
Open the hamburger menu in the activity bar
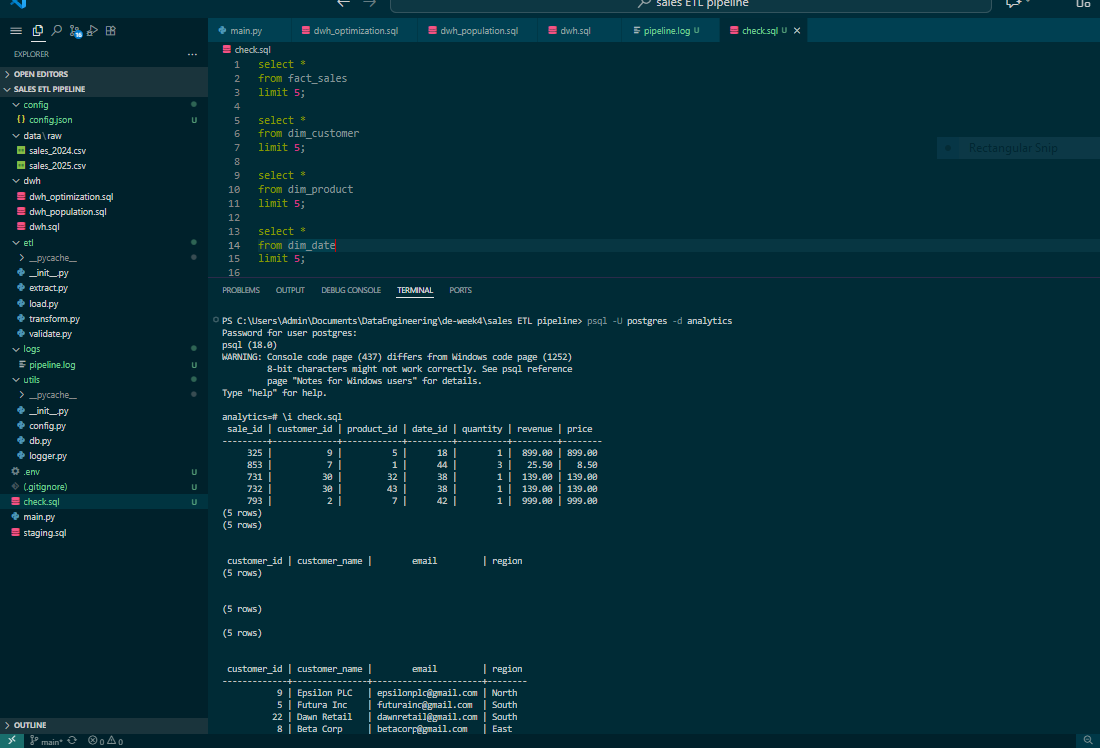pyautogui.click(x=15, y=31)
